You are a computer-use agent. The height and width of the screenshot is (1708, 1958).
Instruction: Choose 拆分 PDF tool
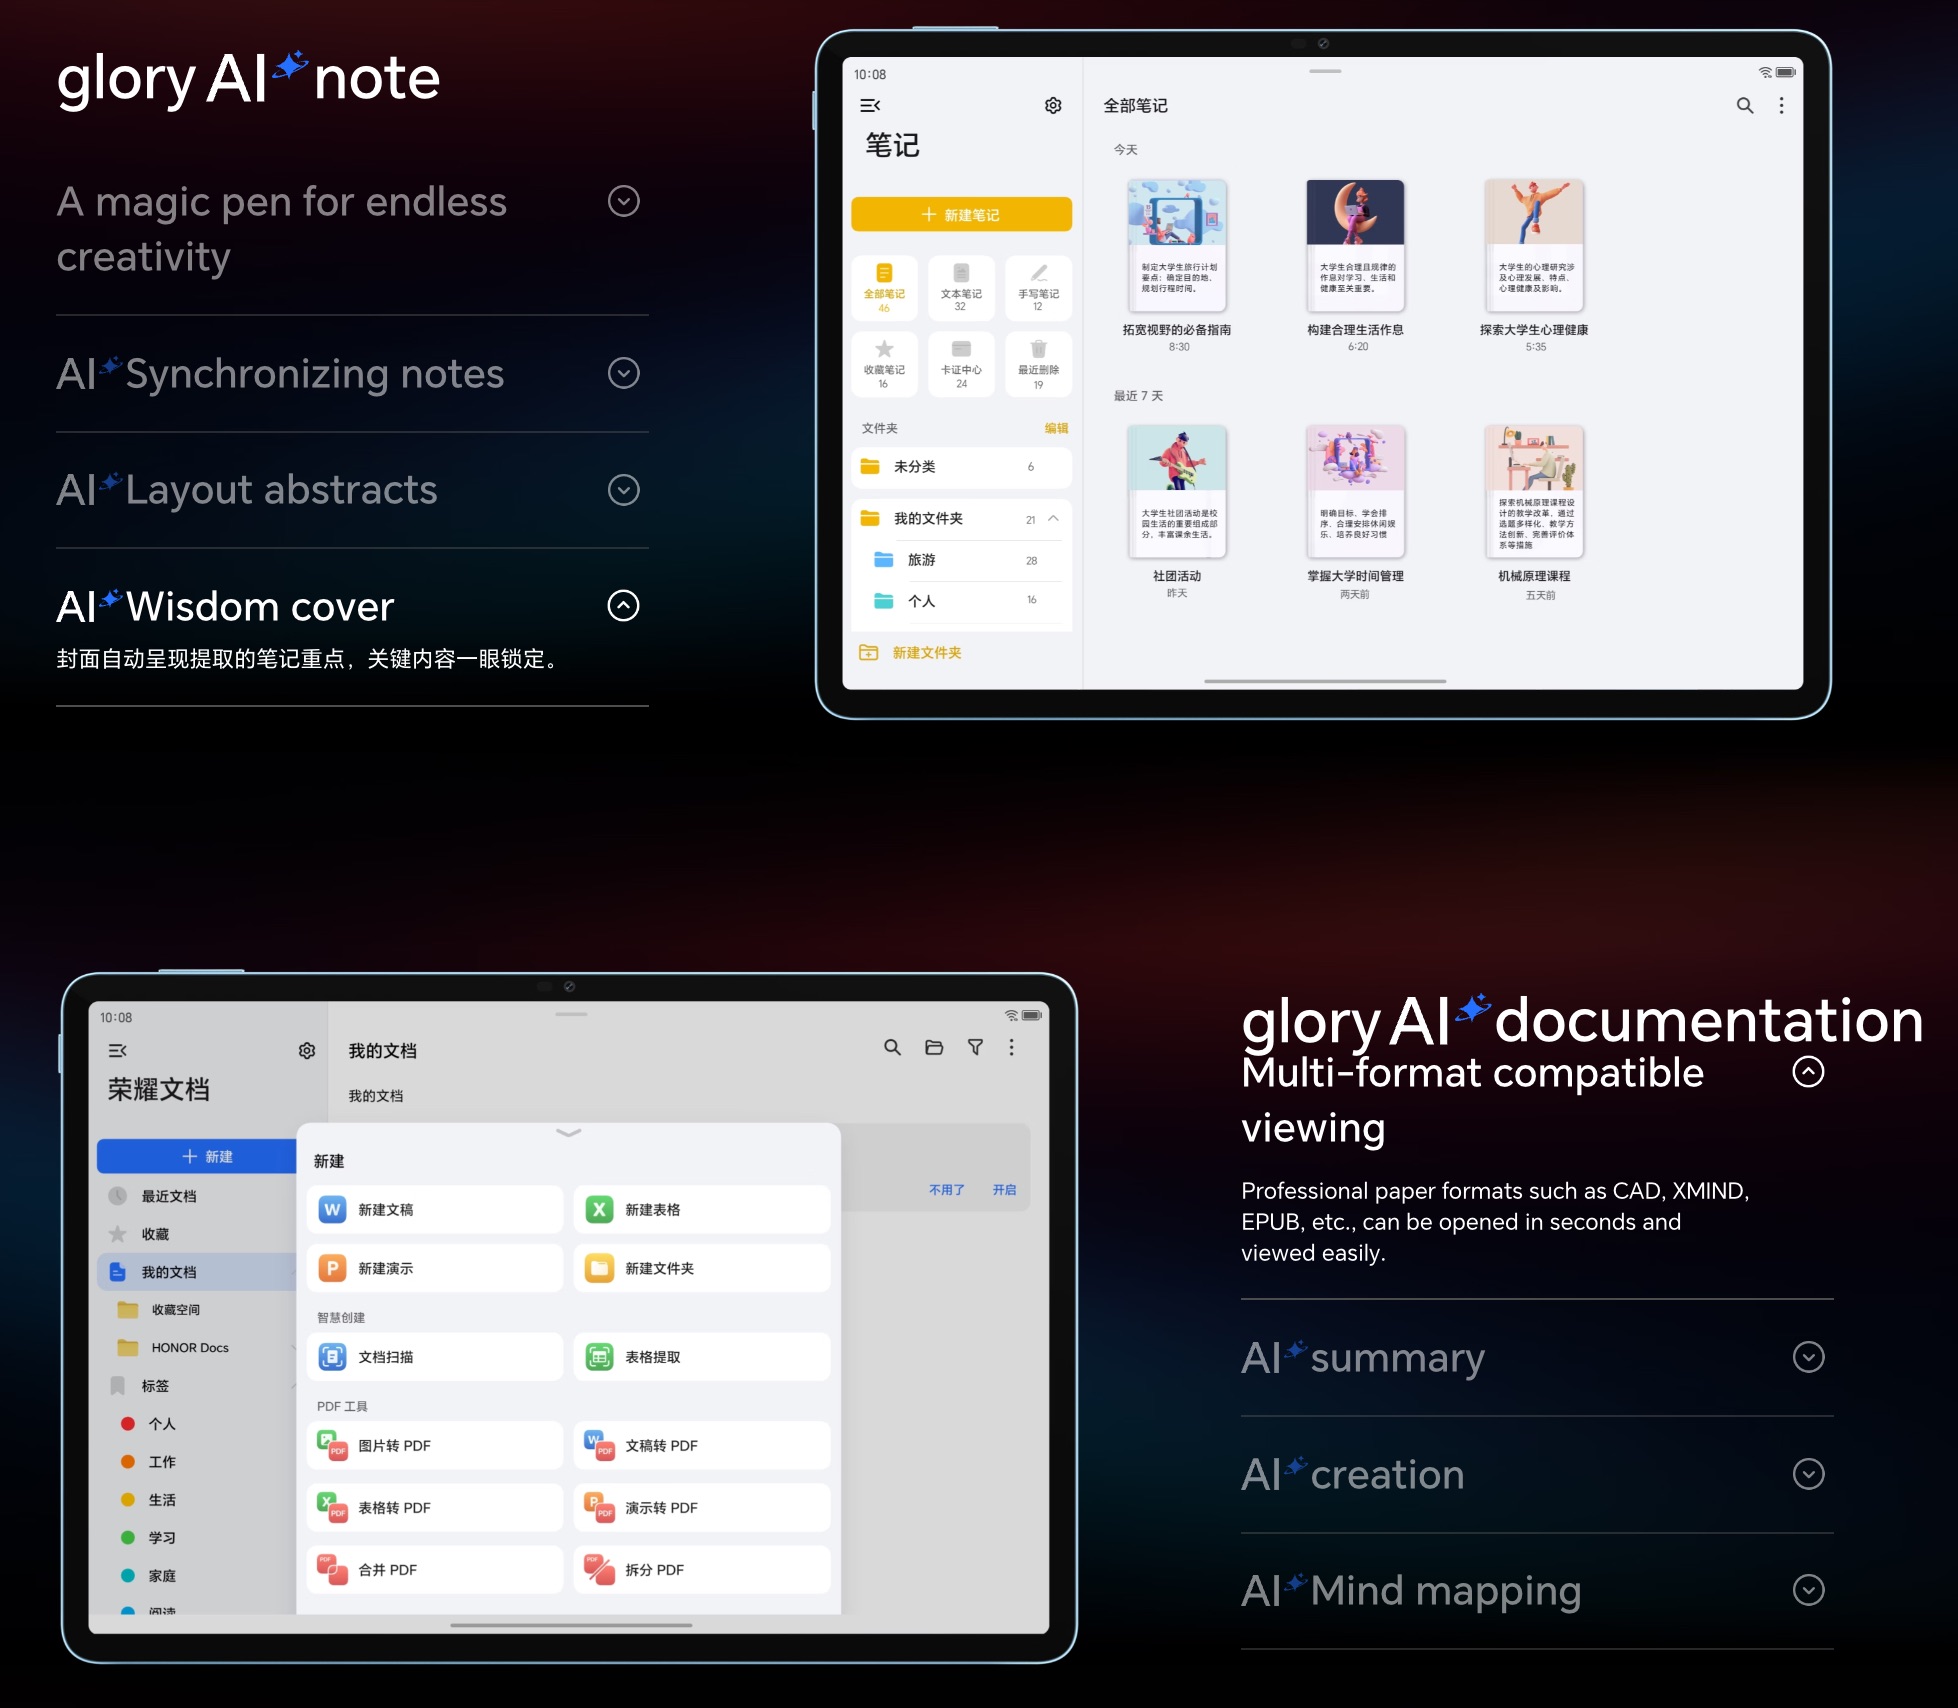click(x=702, y=1570)
